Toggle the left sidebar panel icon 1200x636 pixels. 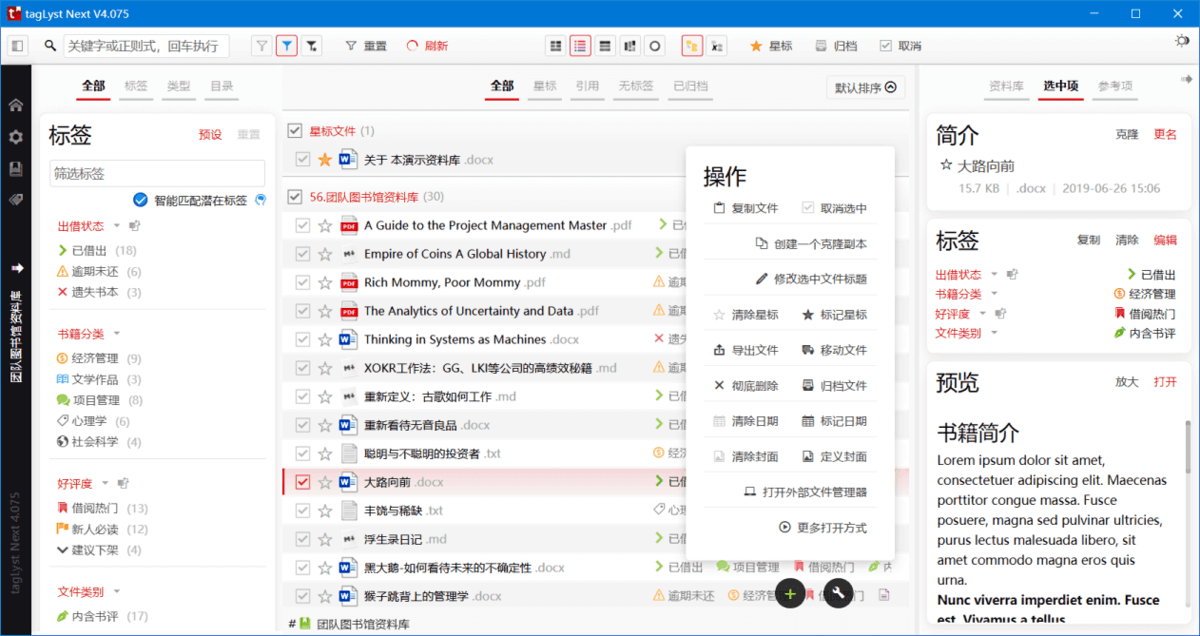[x=17, y=46]
